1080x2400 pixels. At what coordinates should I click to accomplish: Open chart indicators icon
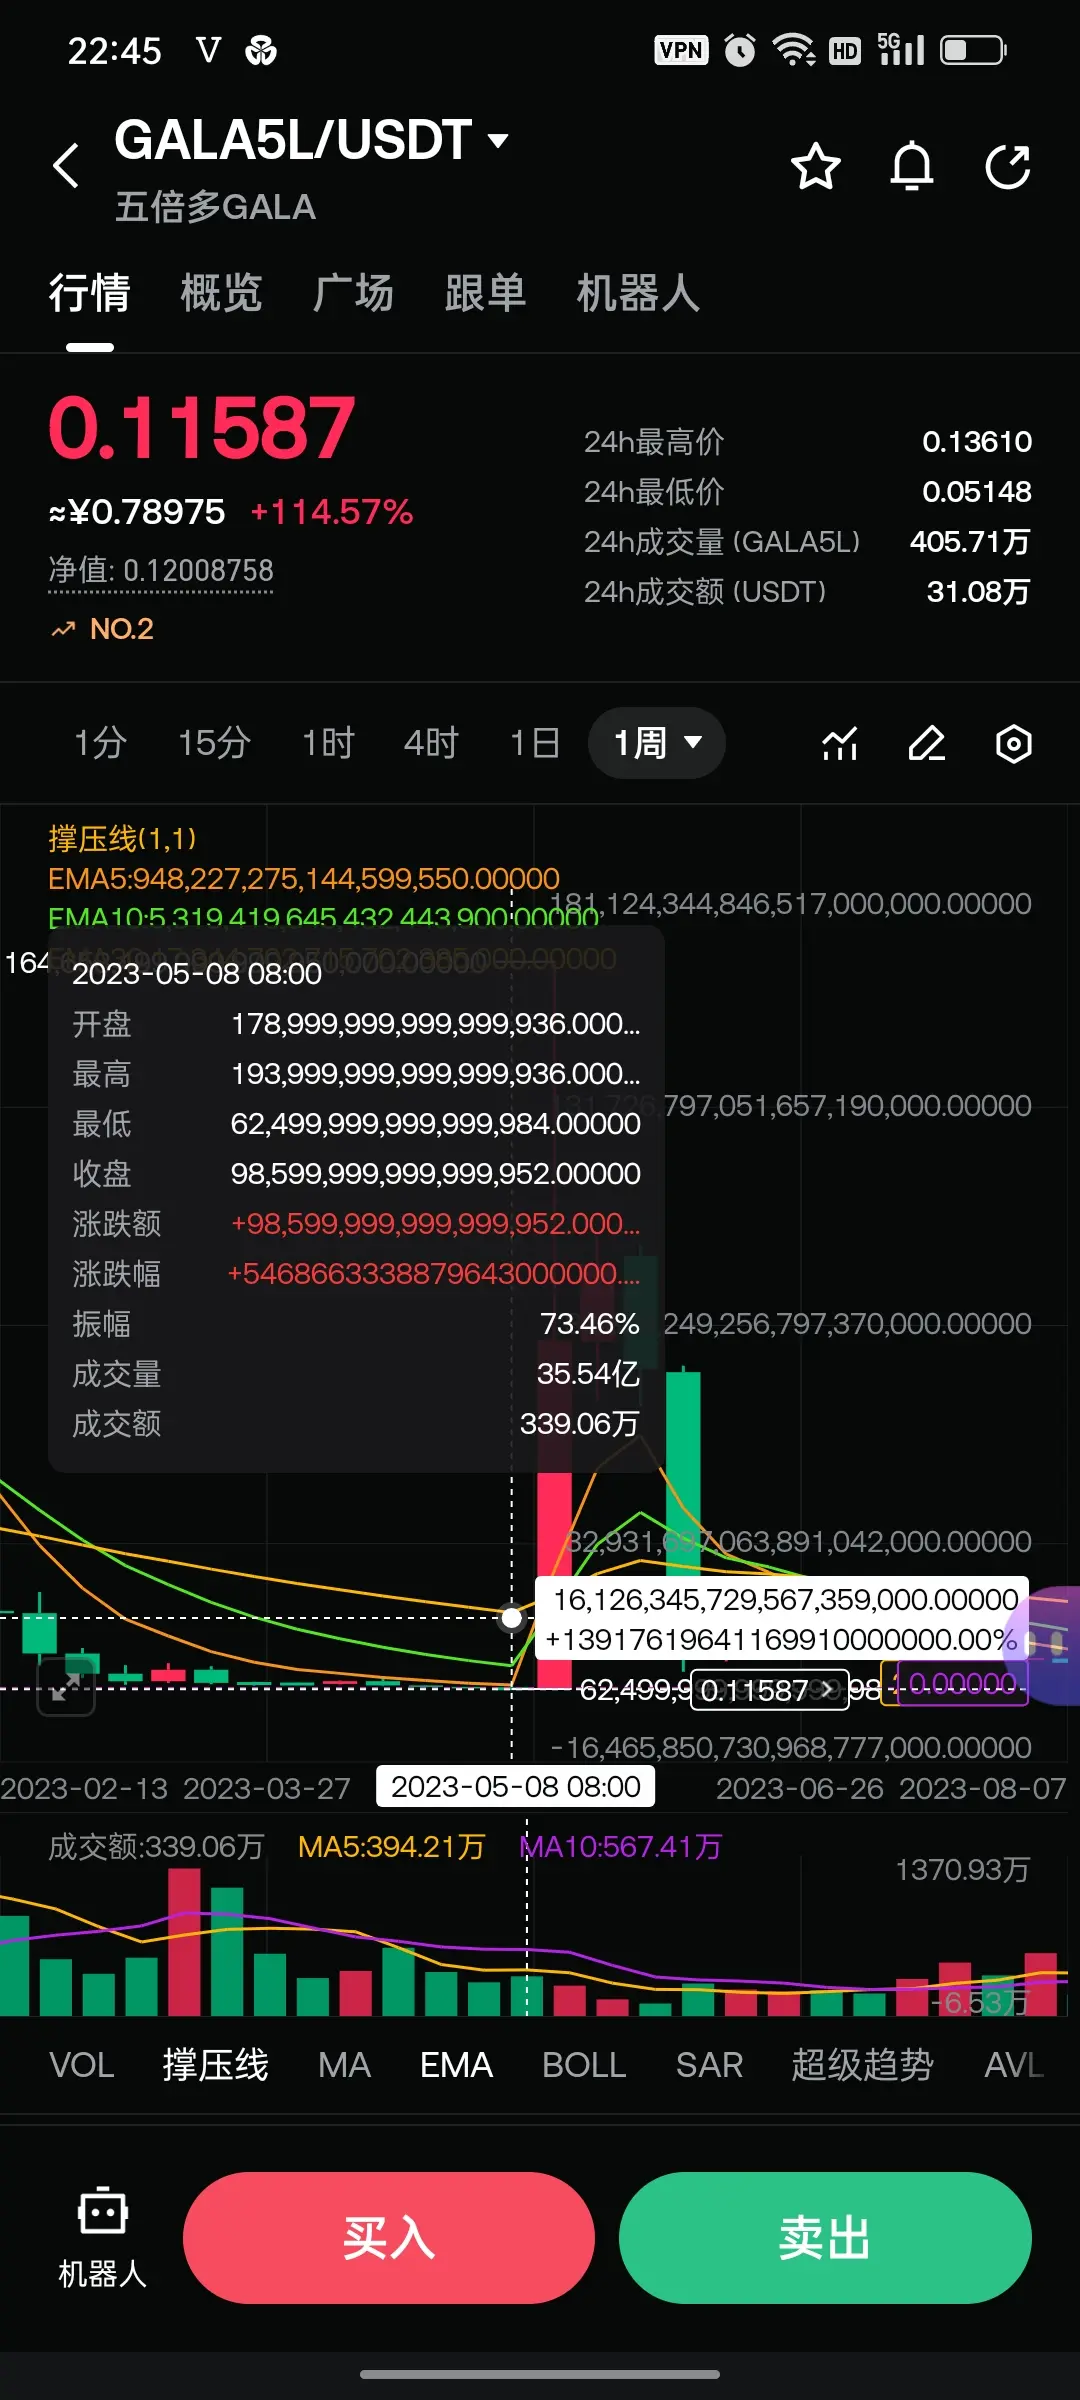point(840,743)
